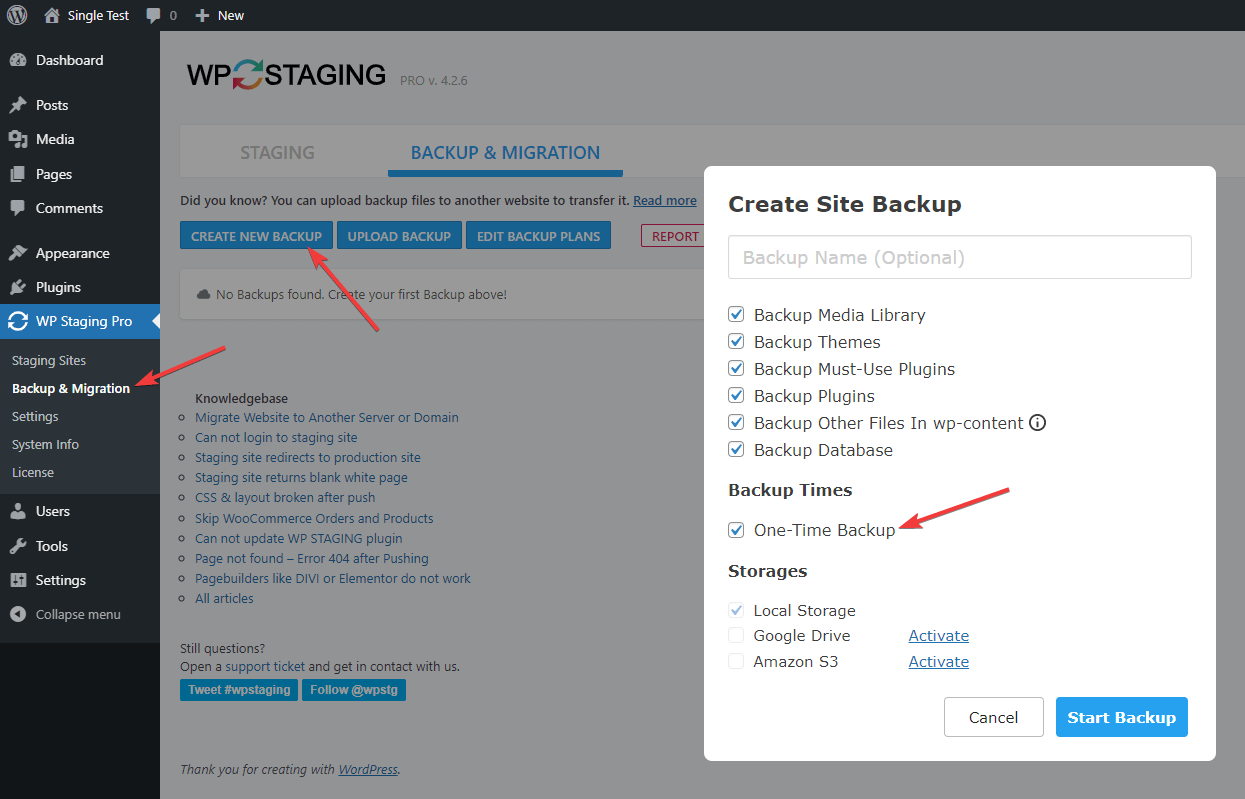Toggle the Backup Themes checkbox

pyautogui.click(x=736, y=342)
